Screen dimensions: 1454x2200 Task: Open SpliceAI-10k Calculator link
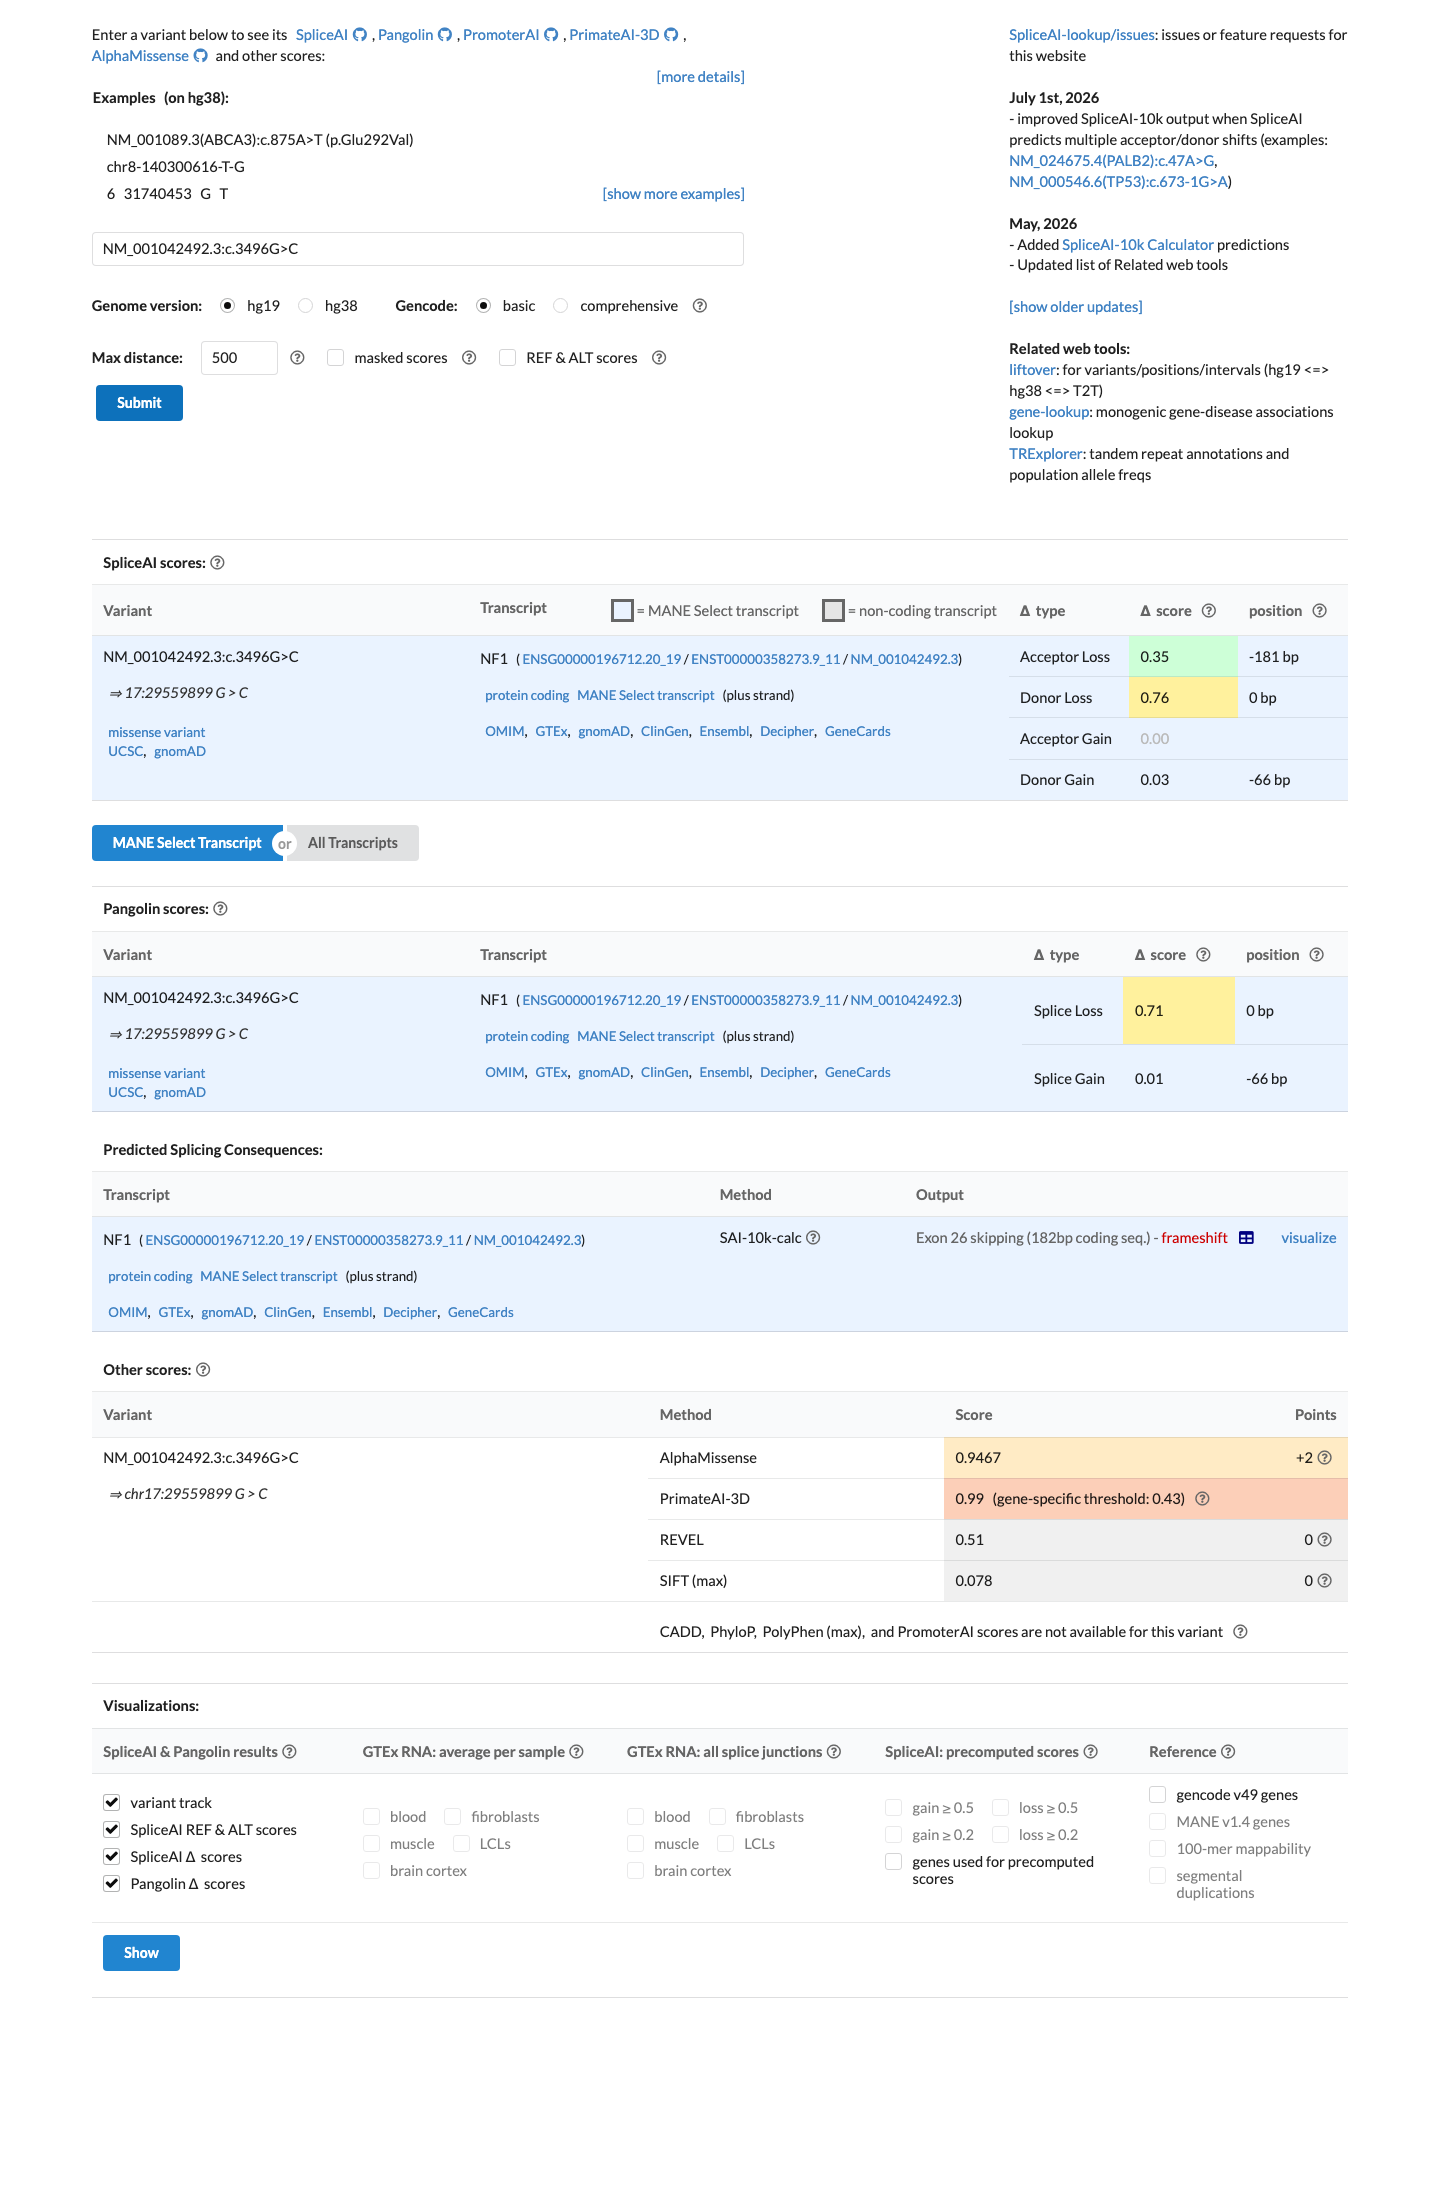pyautogui.click(x=1137, y=245)
